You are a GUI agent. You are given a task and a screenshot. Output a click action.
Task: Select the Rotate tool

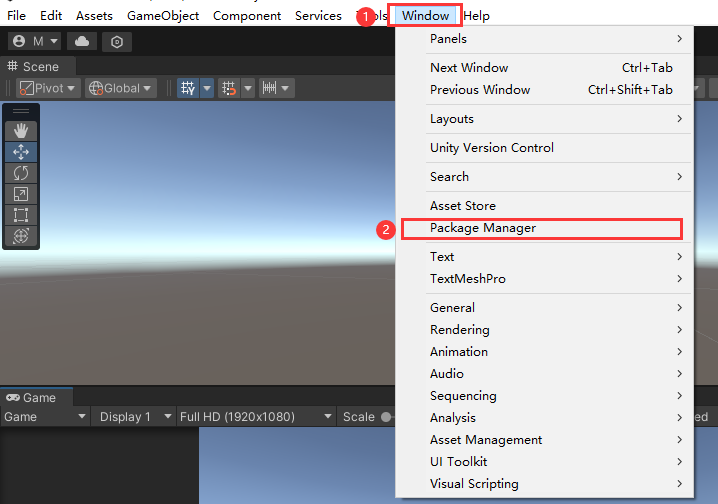point(21,173)
